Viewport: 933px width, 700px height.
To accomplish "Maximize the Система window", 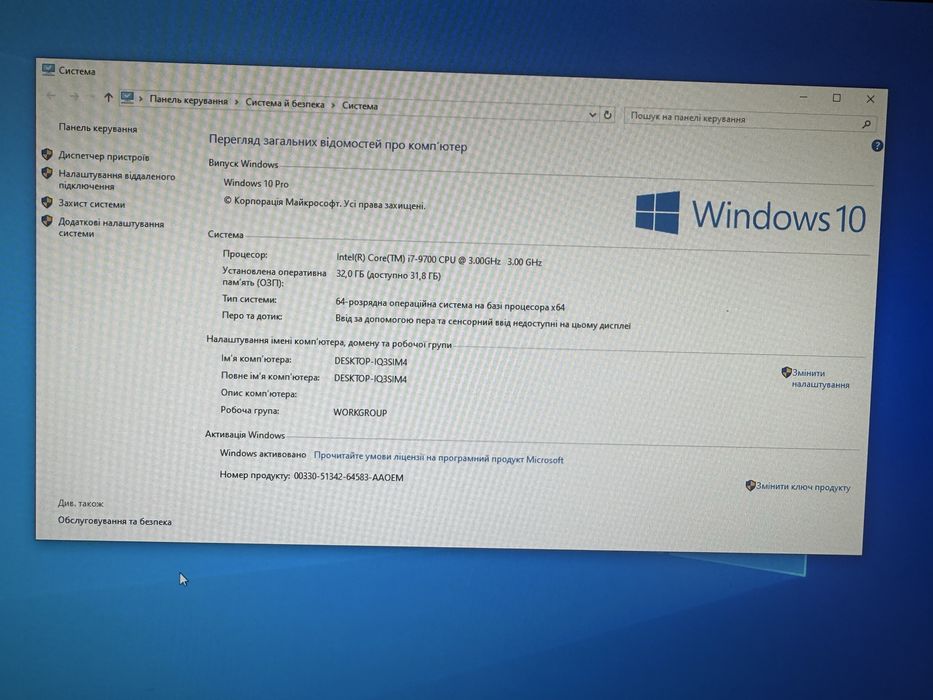I will pyautogui.click(x=837, y=98).
